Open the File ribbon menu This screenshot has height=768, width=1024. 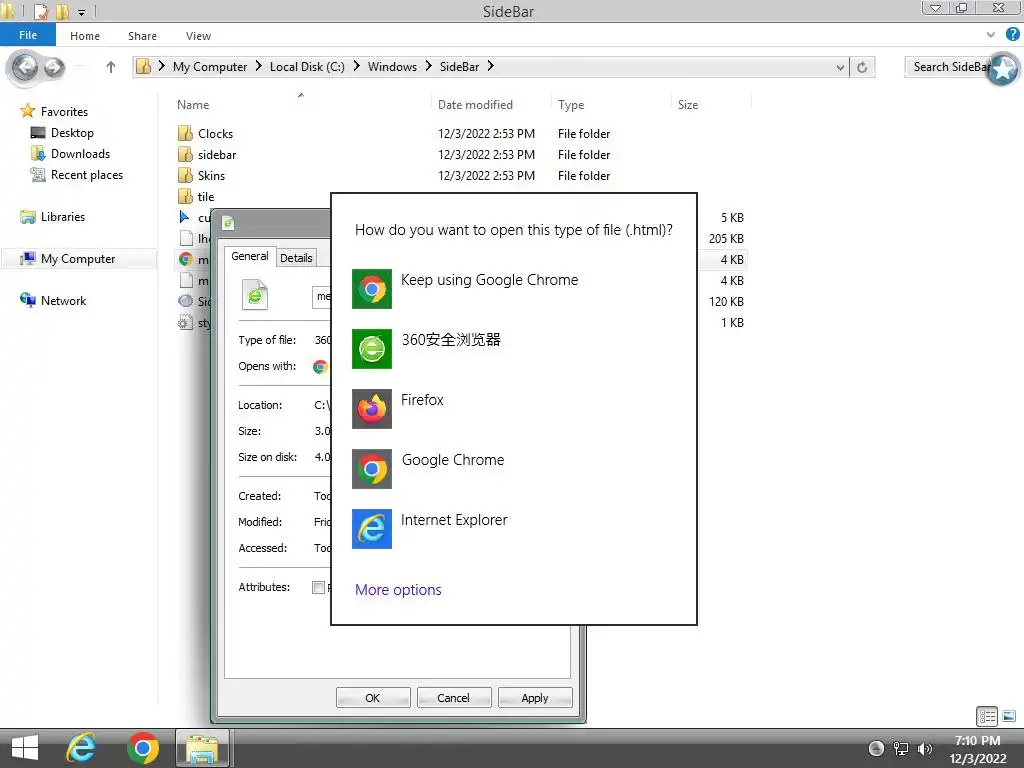coord(27,35)
